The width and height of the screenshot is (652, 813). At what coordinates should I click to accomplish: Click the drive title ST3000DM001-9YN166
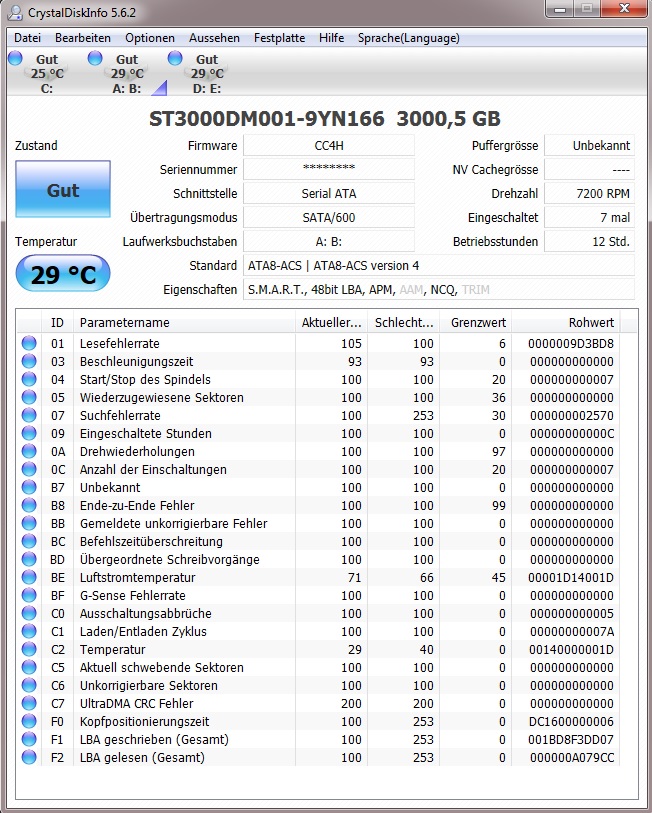(267, 119)
